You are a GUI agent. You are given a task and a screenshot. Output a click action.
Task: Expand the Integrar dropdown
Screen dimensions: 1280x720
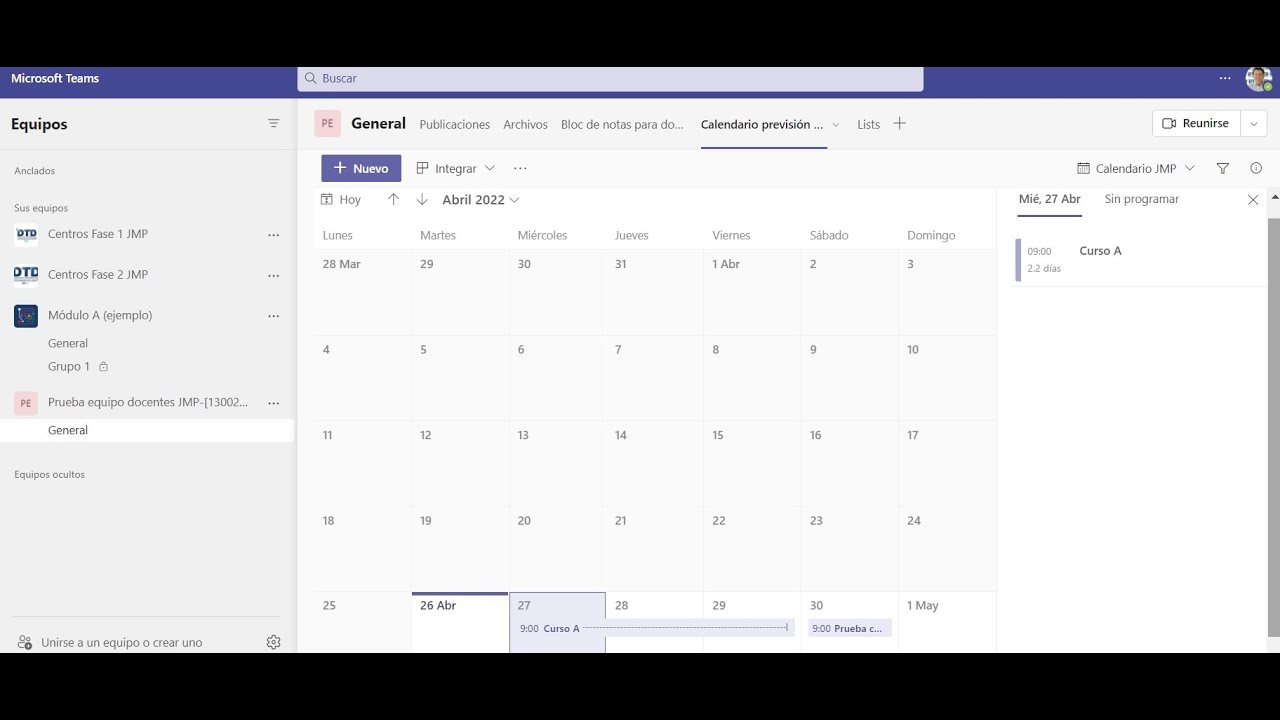click(455, 169)
